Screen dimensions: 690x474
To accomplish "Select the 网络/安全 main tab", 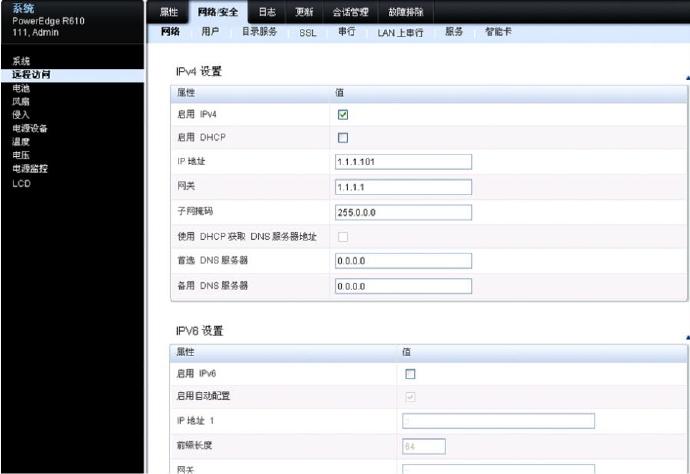I will 218,12.
